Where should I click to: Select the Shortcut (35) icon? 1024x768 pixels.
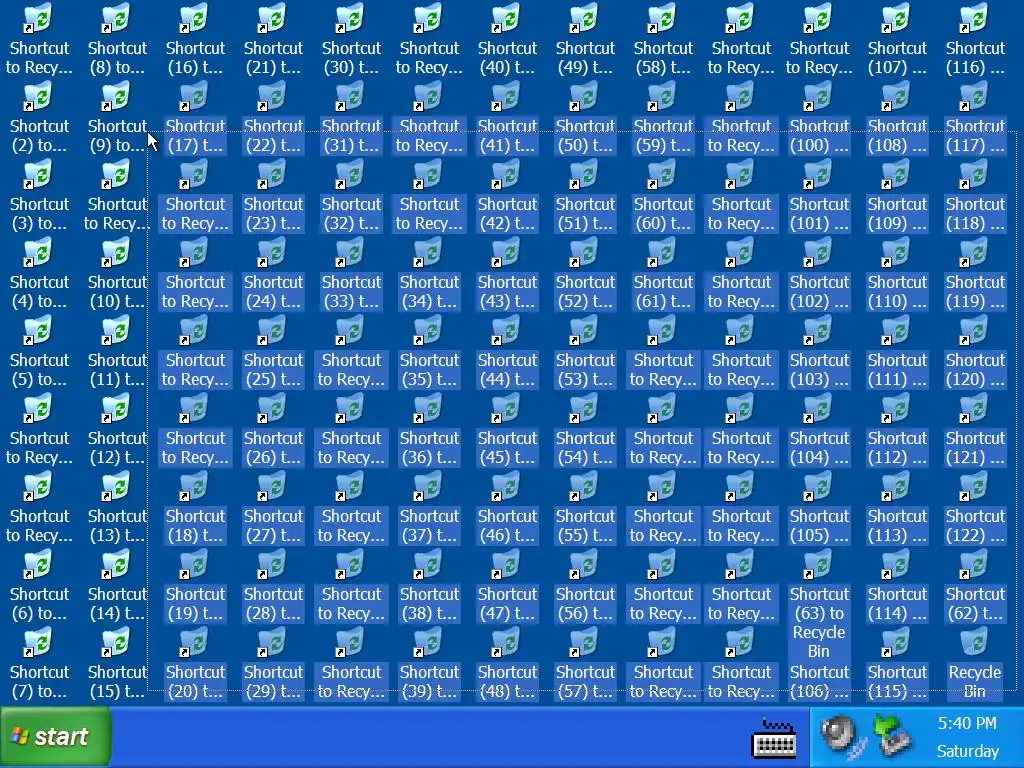pos(429,330)
